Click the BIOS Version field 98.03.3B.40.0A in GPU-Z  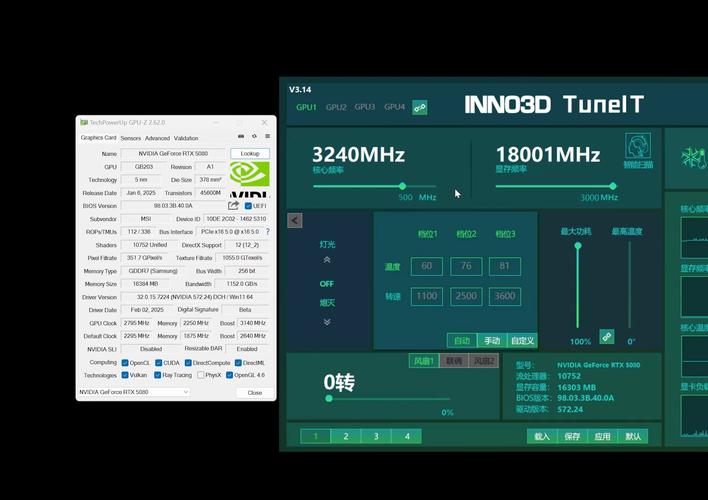173,206
